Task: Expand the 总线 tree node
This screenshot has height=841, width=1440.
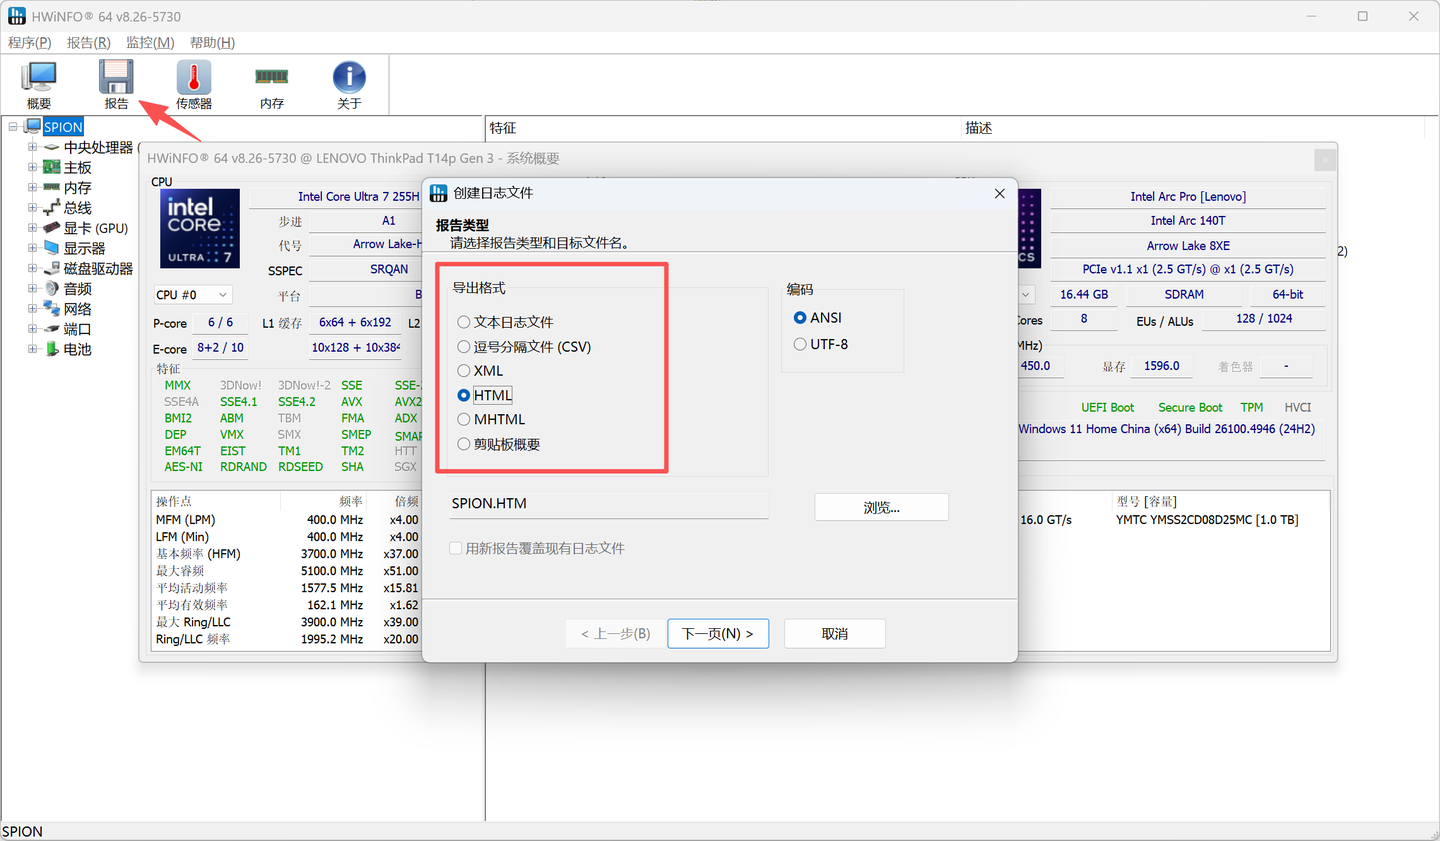Action: pos(32,207)
